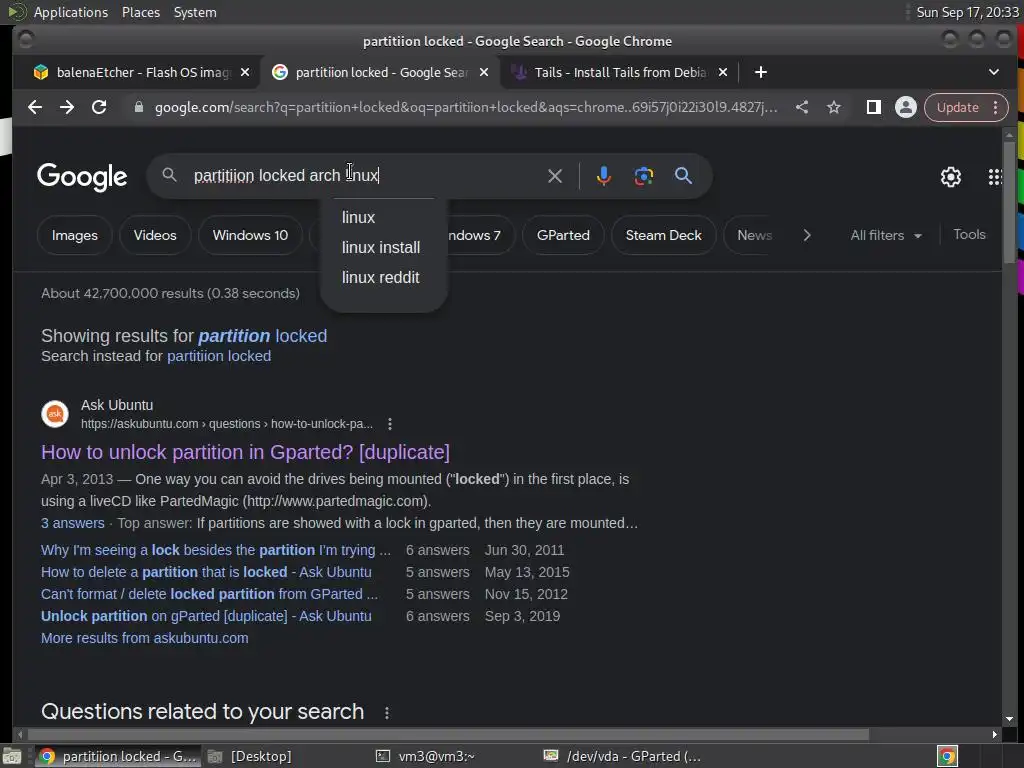Search by image with Google Lens
Screen dimensions: 1024x768
(643, 176)
